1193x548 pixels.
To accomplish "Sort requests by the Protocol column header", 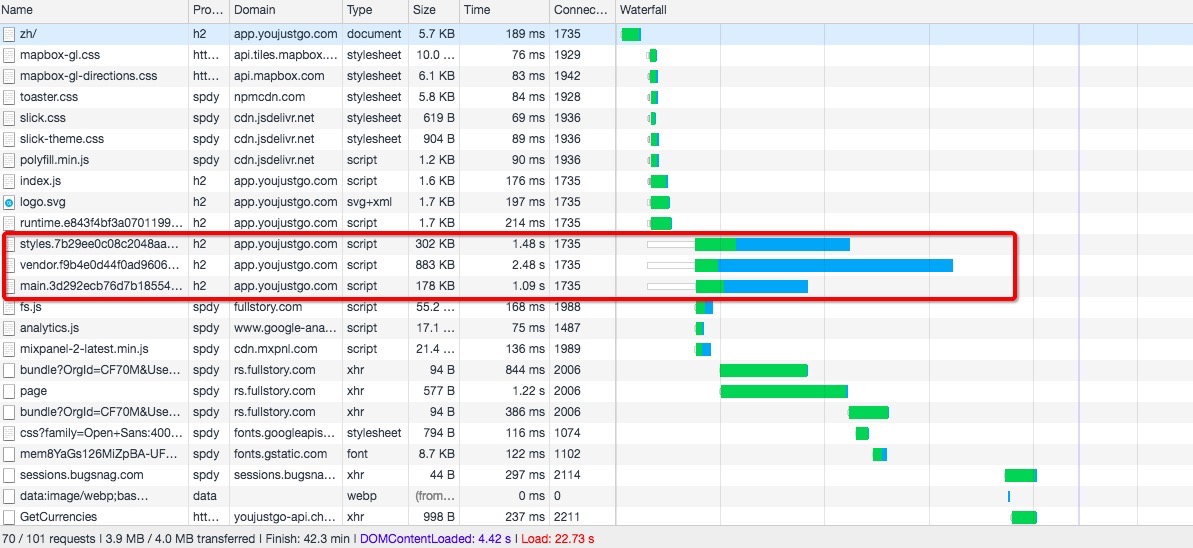I will coord(208,11).
